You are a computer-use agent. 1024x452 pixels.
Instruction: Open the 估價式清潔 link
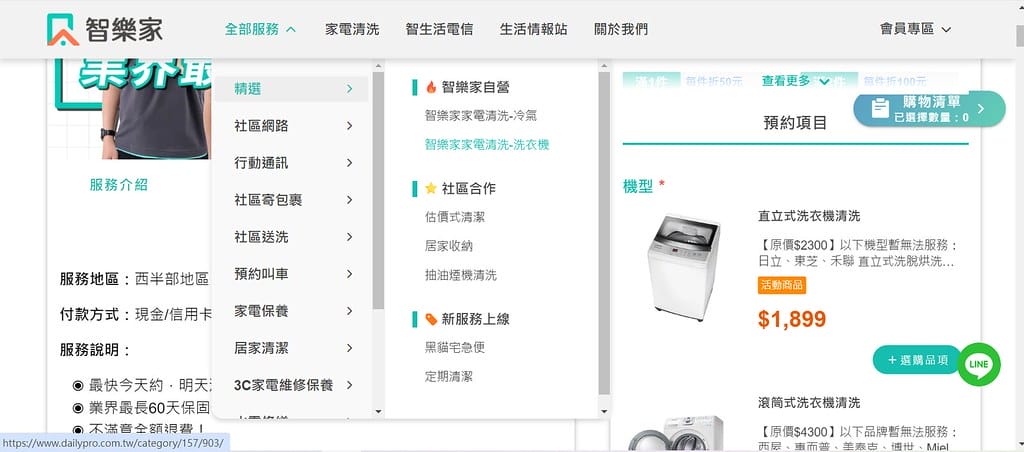[455, 217]
